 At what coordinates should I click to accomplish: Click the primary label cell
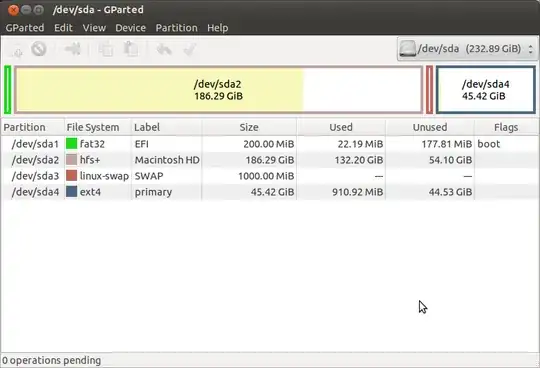(153, 192)
